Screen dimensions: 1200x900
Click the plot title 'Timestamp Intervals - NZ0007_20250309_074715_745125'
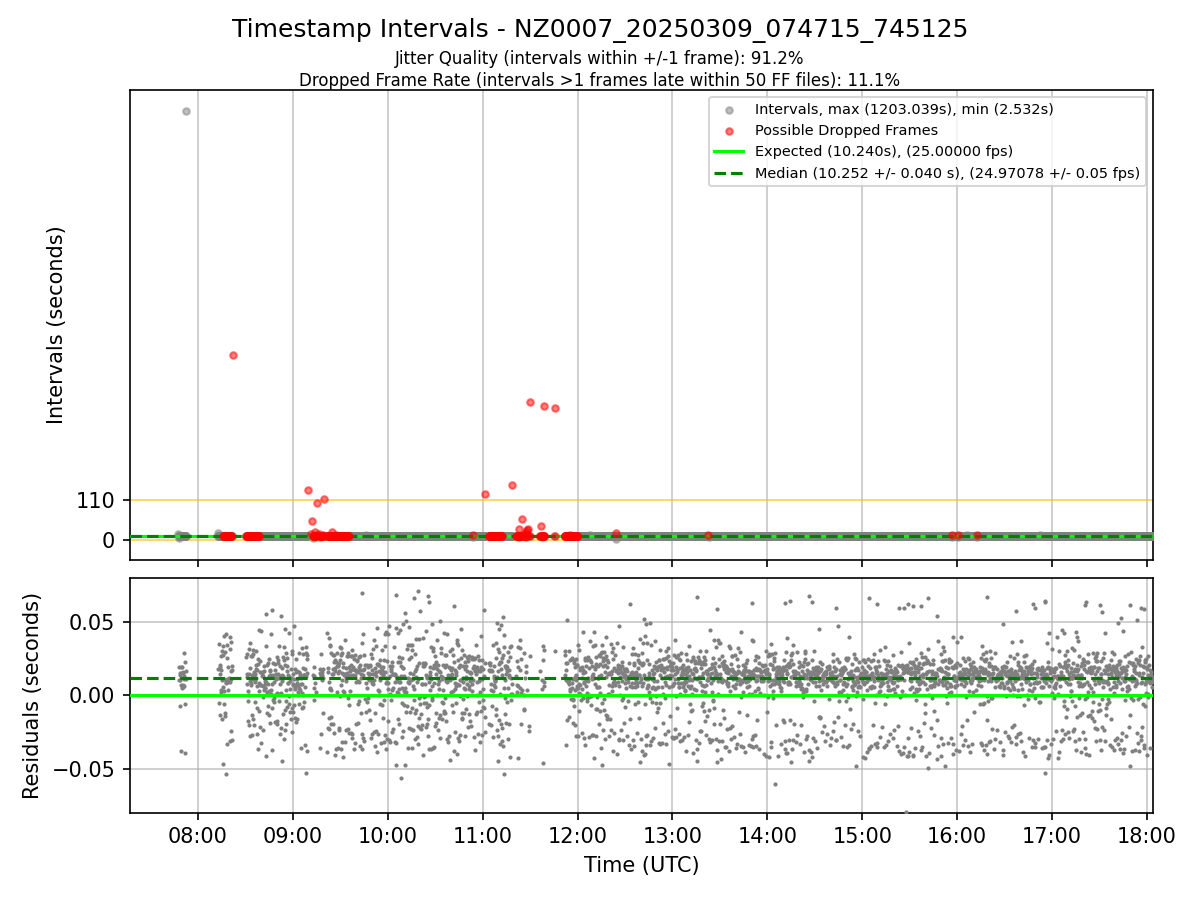[600, 29]
